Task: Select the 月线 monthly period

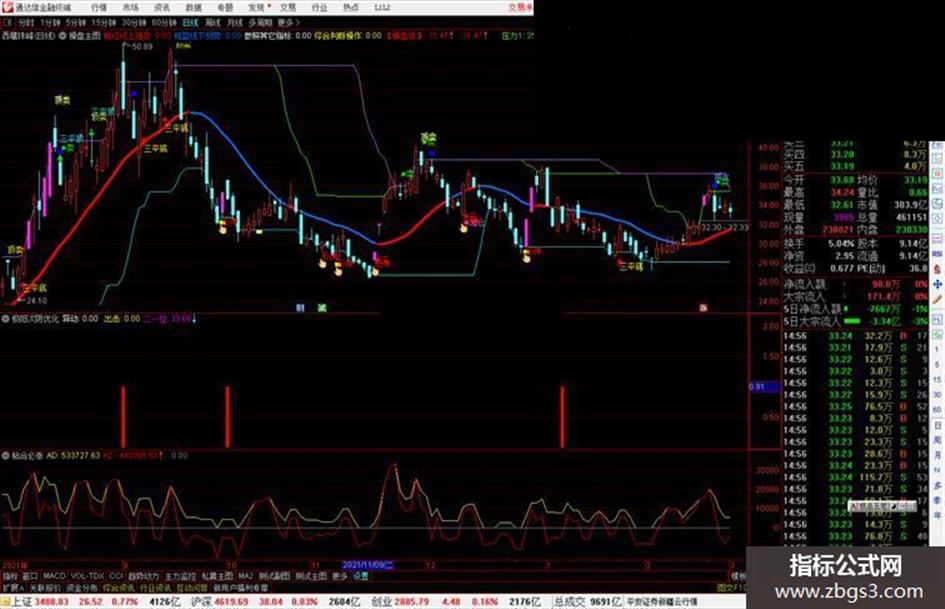Action: (x=234, y=22)
